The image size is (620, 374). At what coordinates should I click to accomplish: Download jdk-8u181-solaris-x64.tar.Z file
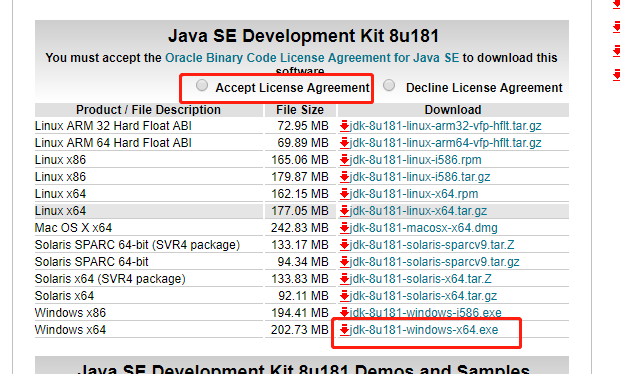coord(421,279)
